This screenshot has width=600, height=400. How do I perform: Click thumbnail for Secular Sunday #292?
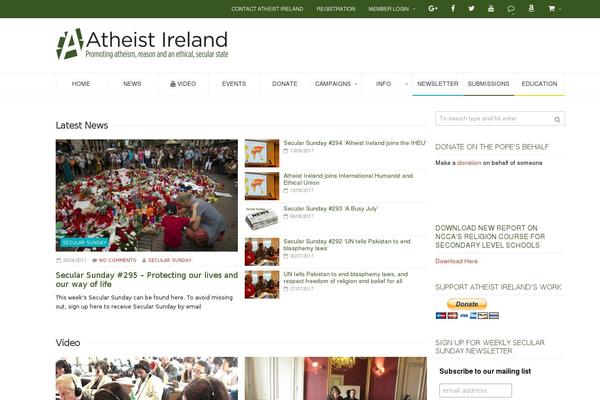click(262, 252)
